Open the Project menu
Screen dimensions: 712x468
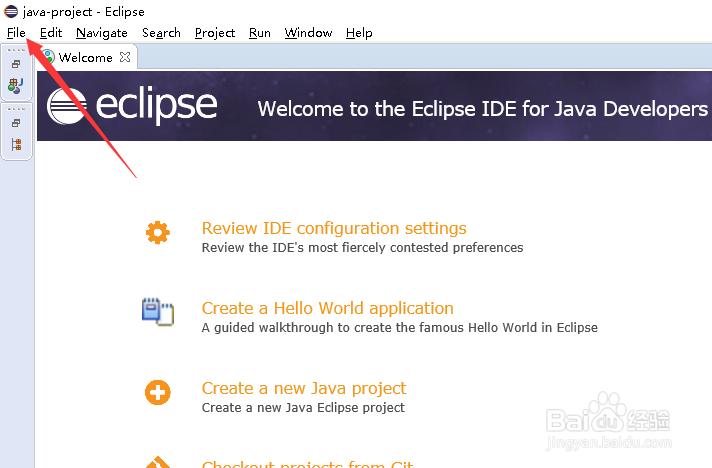tap(215, 33)
